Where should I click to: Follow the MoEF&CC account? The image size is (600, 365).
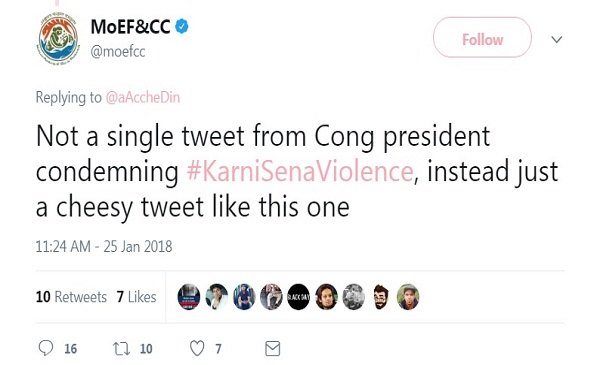pyautogui.click(x=482, y=37)
